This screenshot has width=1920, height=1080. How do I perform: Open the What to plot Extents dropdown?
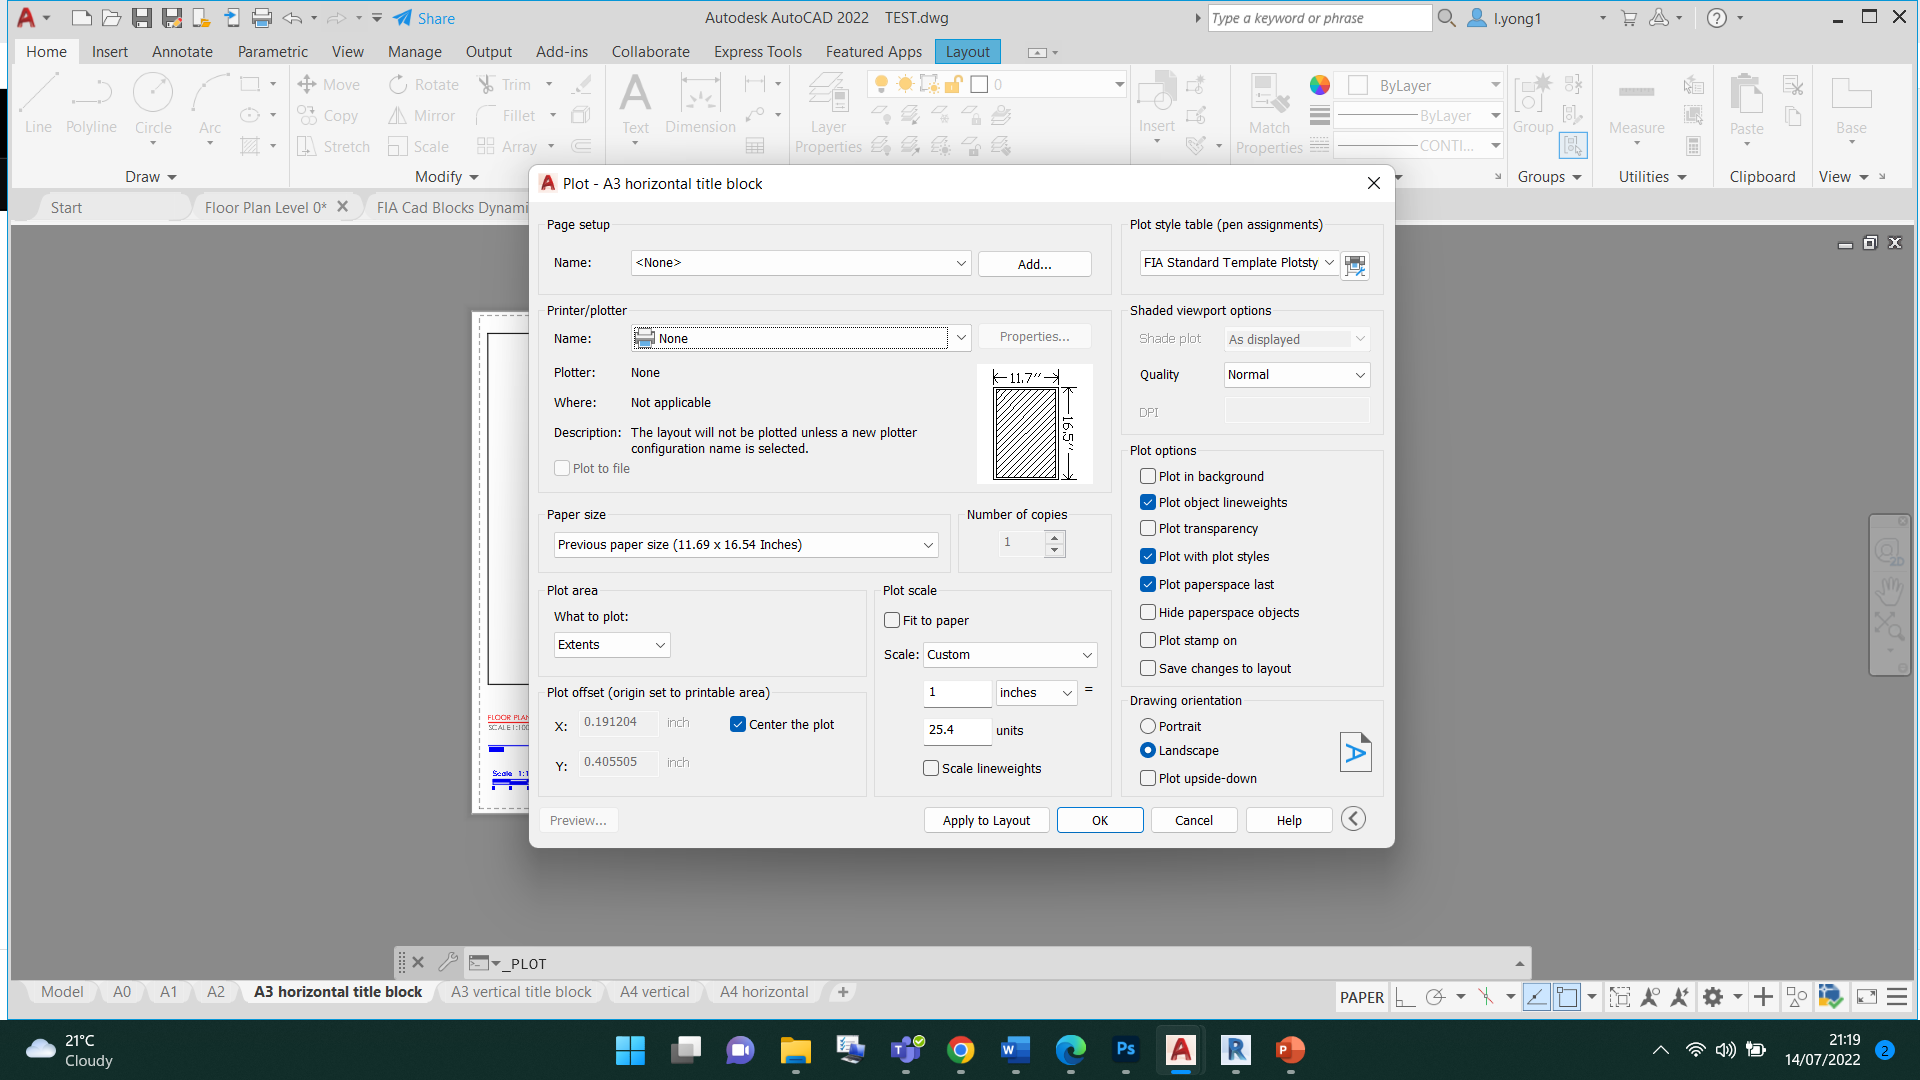point(612,645)
